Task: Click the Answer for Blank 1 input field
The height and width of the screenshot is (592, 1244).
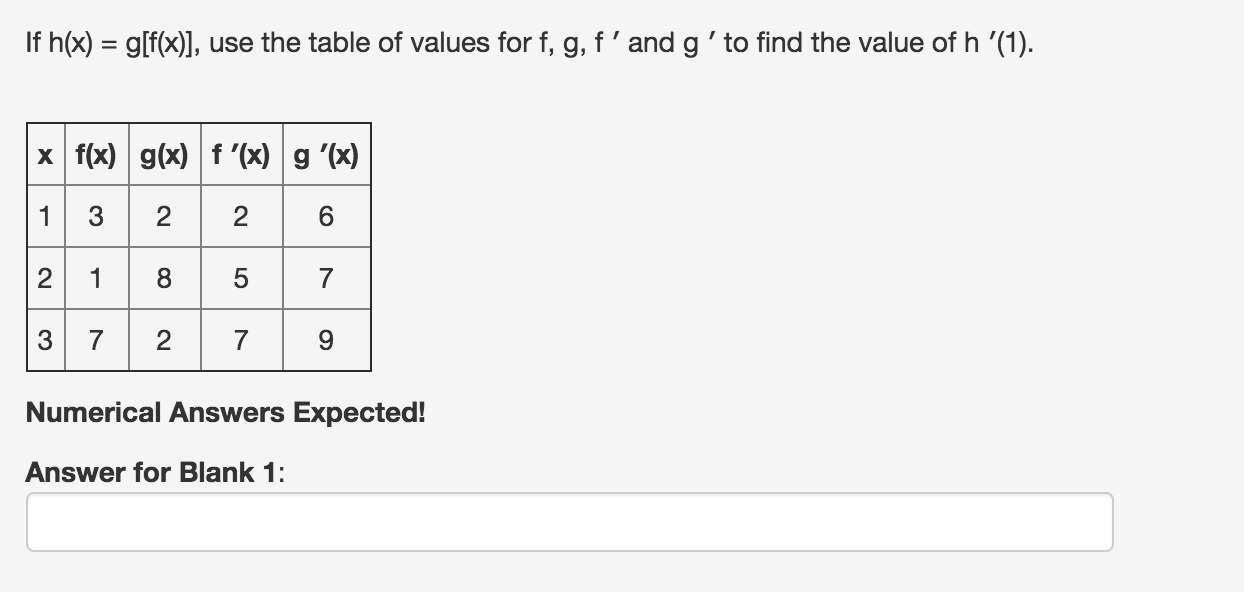Action: (569, 522)
